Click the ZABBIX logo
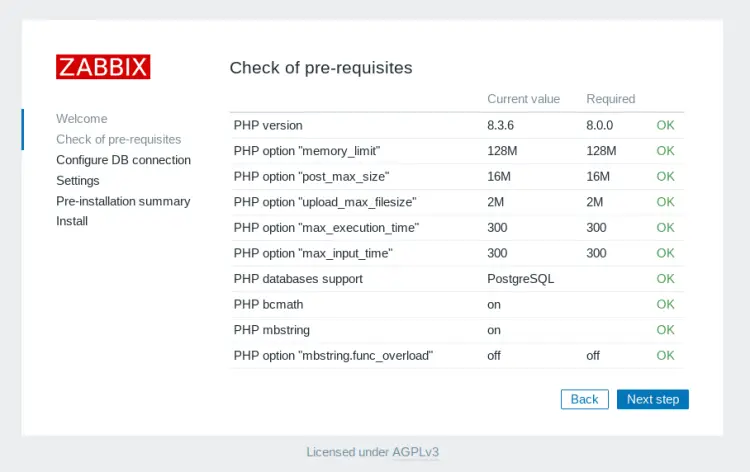 tap(103, 66)
